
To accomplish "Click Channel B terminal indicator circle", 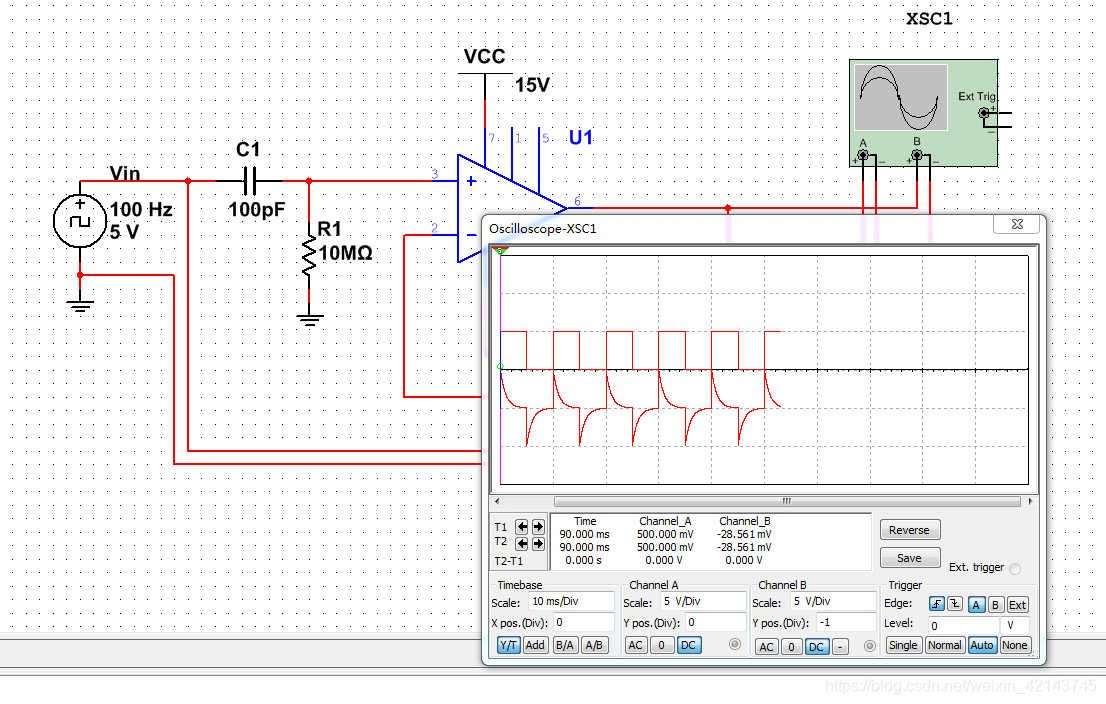I will click(x=870, y=645).
